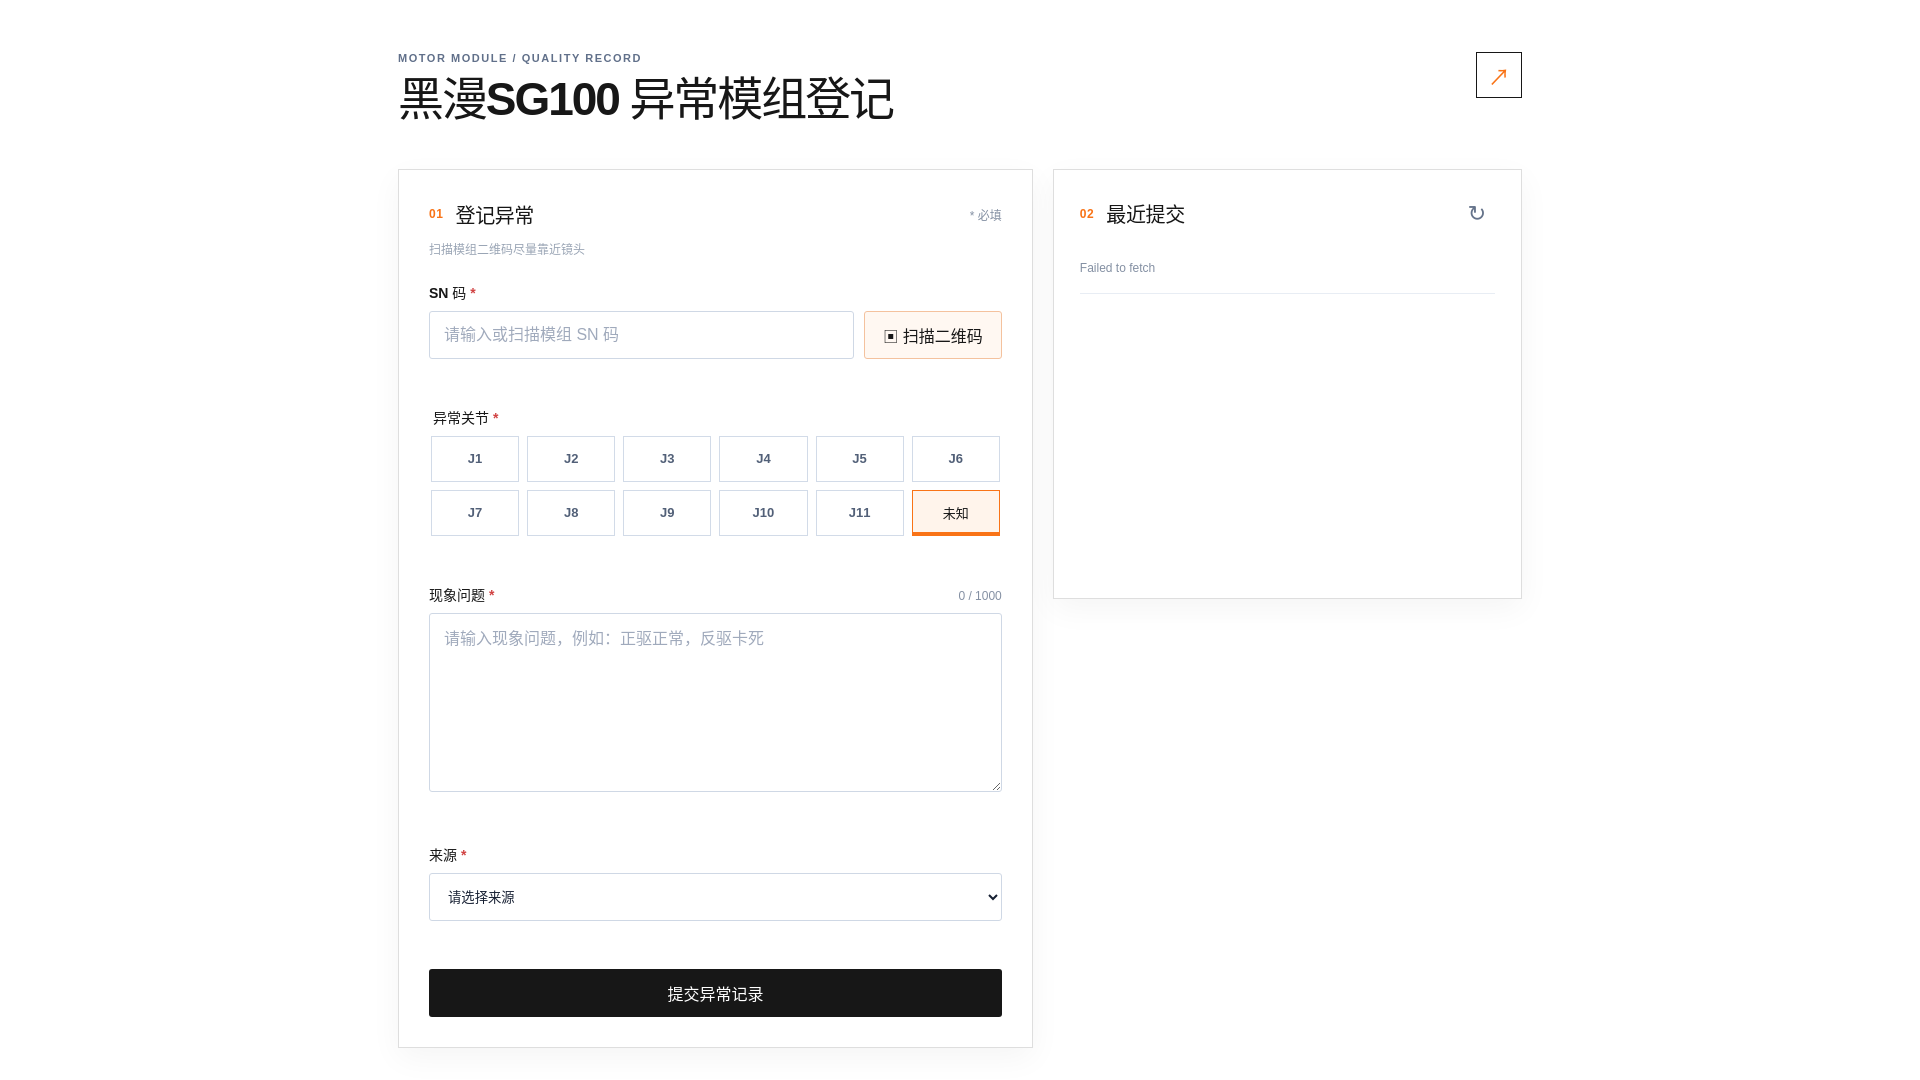This screenshot has width=1920, height=1080.
Task: Pick joint J8
Action: pyautogui.click(x=571, y=513)
